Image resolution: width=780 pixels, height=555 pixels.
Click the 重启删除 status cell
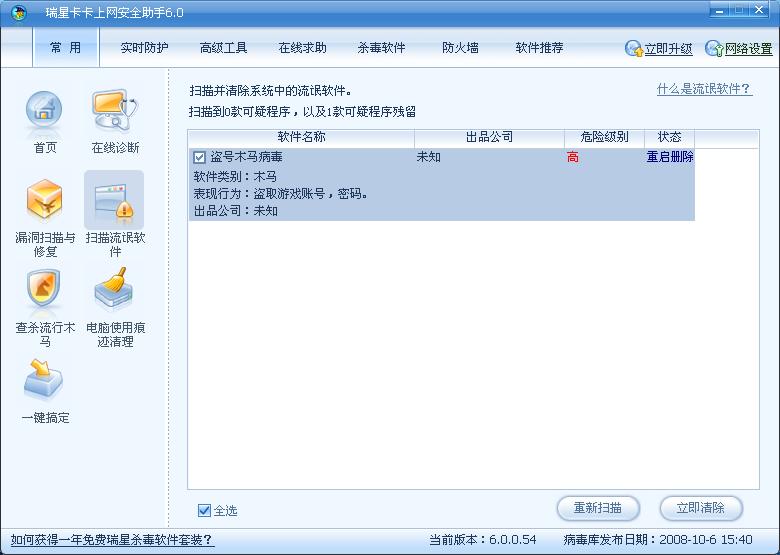(x=670, y=157)
